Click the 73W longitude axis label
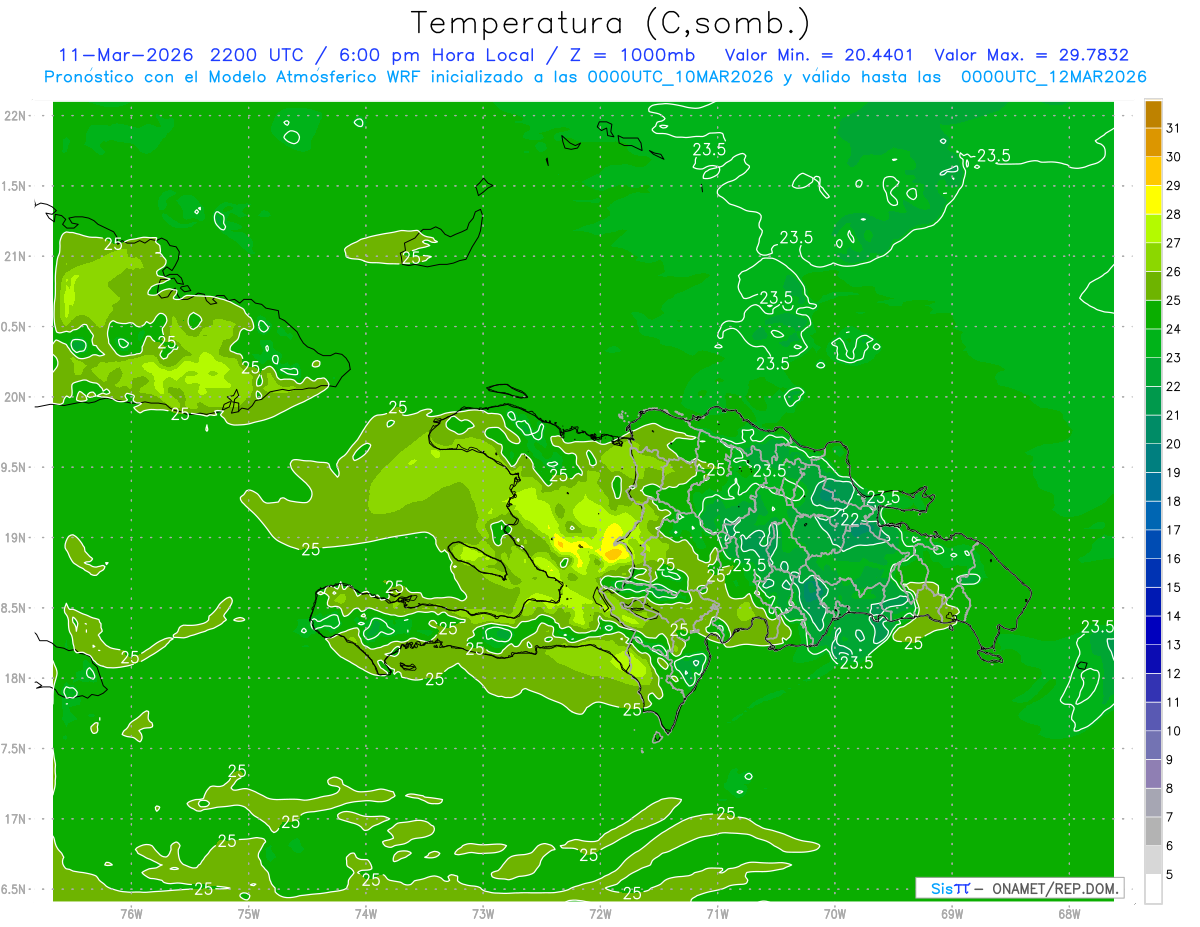1200x927 pixels. [x=483, y=913]
